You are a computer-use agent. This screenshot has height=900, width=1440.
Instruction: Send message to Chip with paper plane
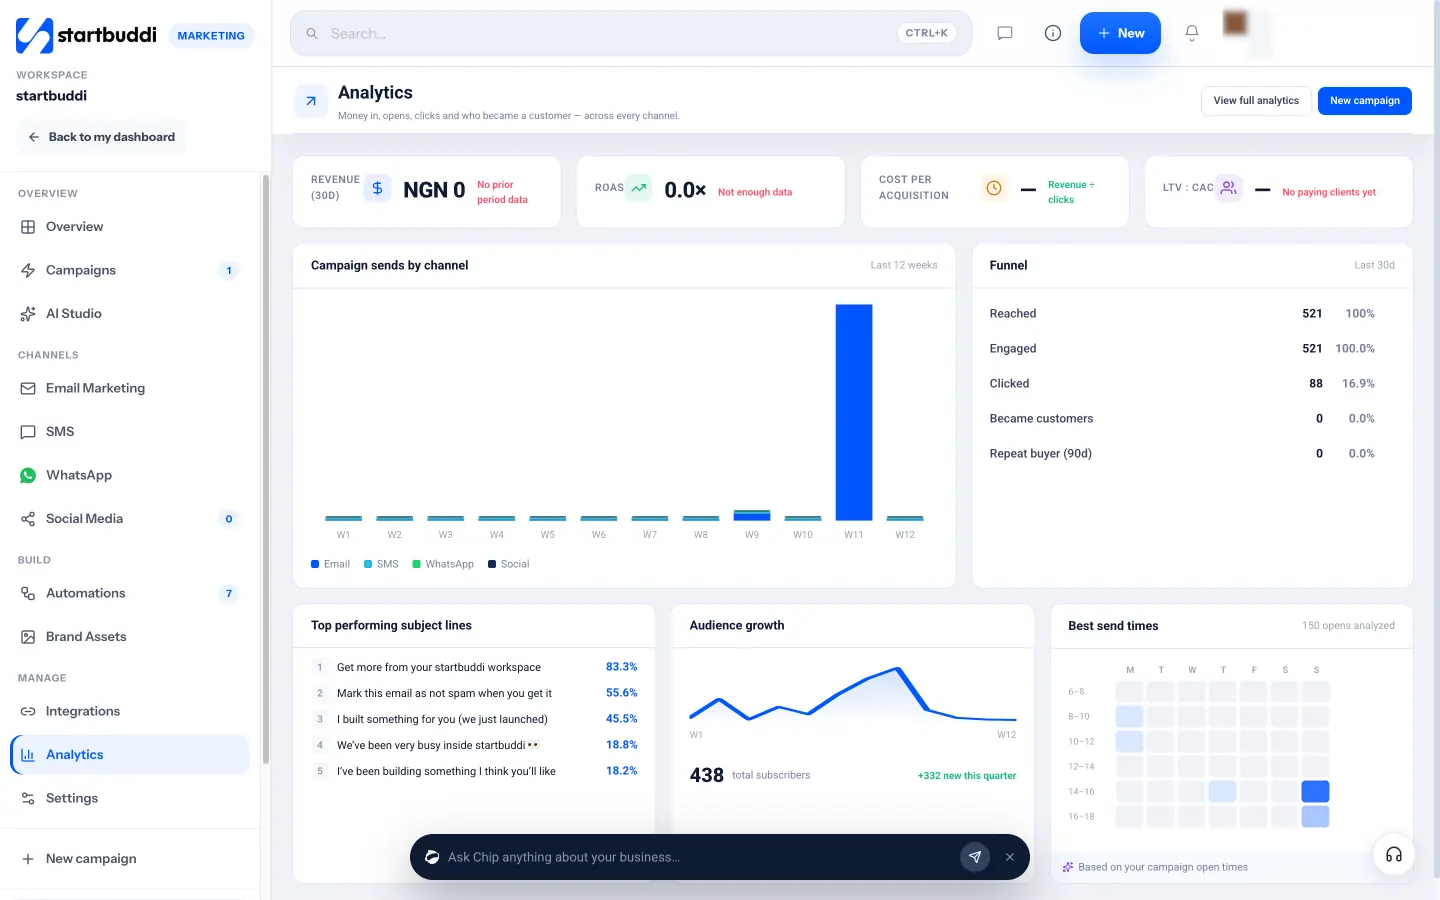pyautogui.click(x=975, y=857)
